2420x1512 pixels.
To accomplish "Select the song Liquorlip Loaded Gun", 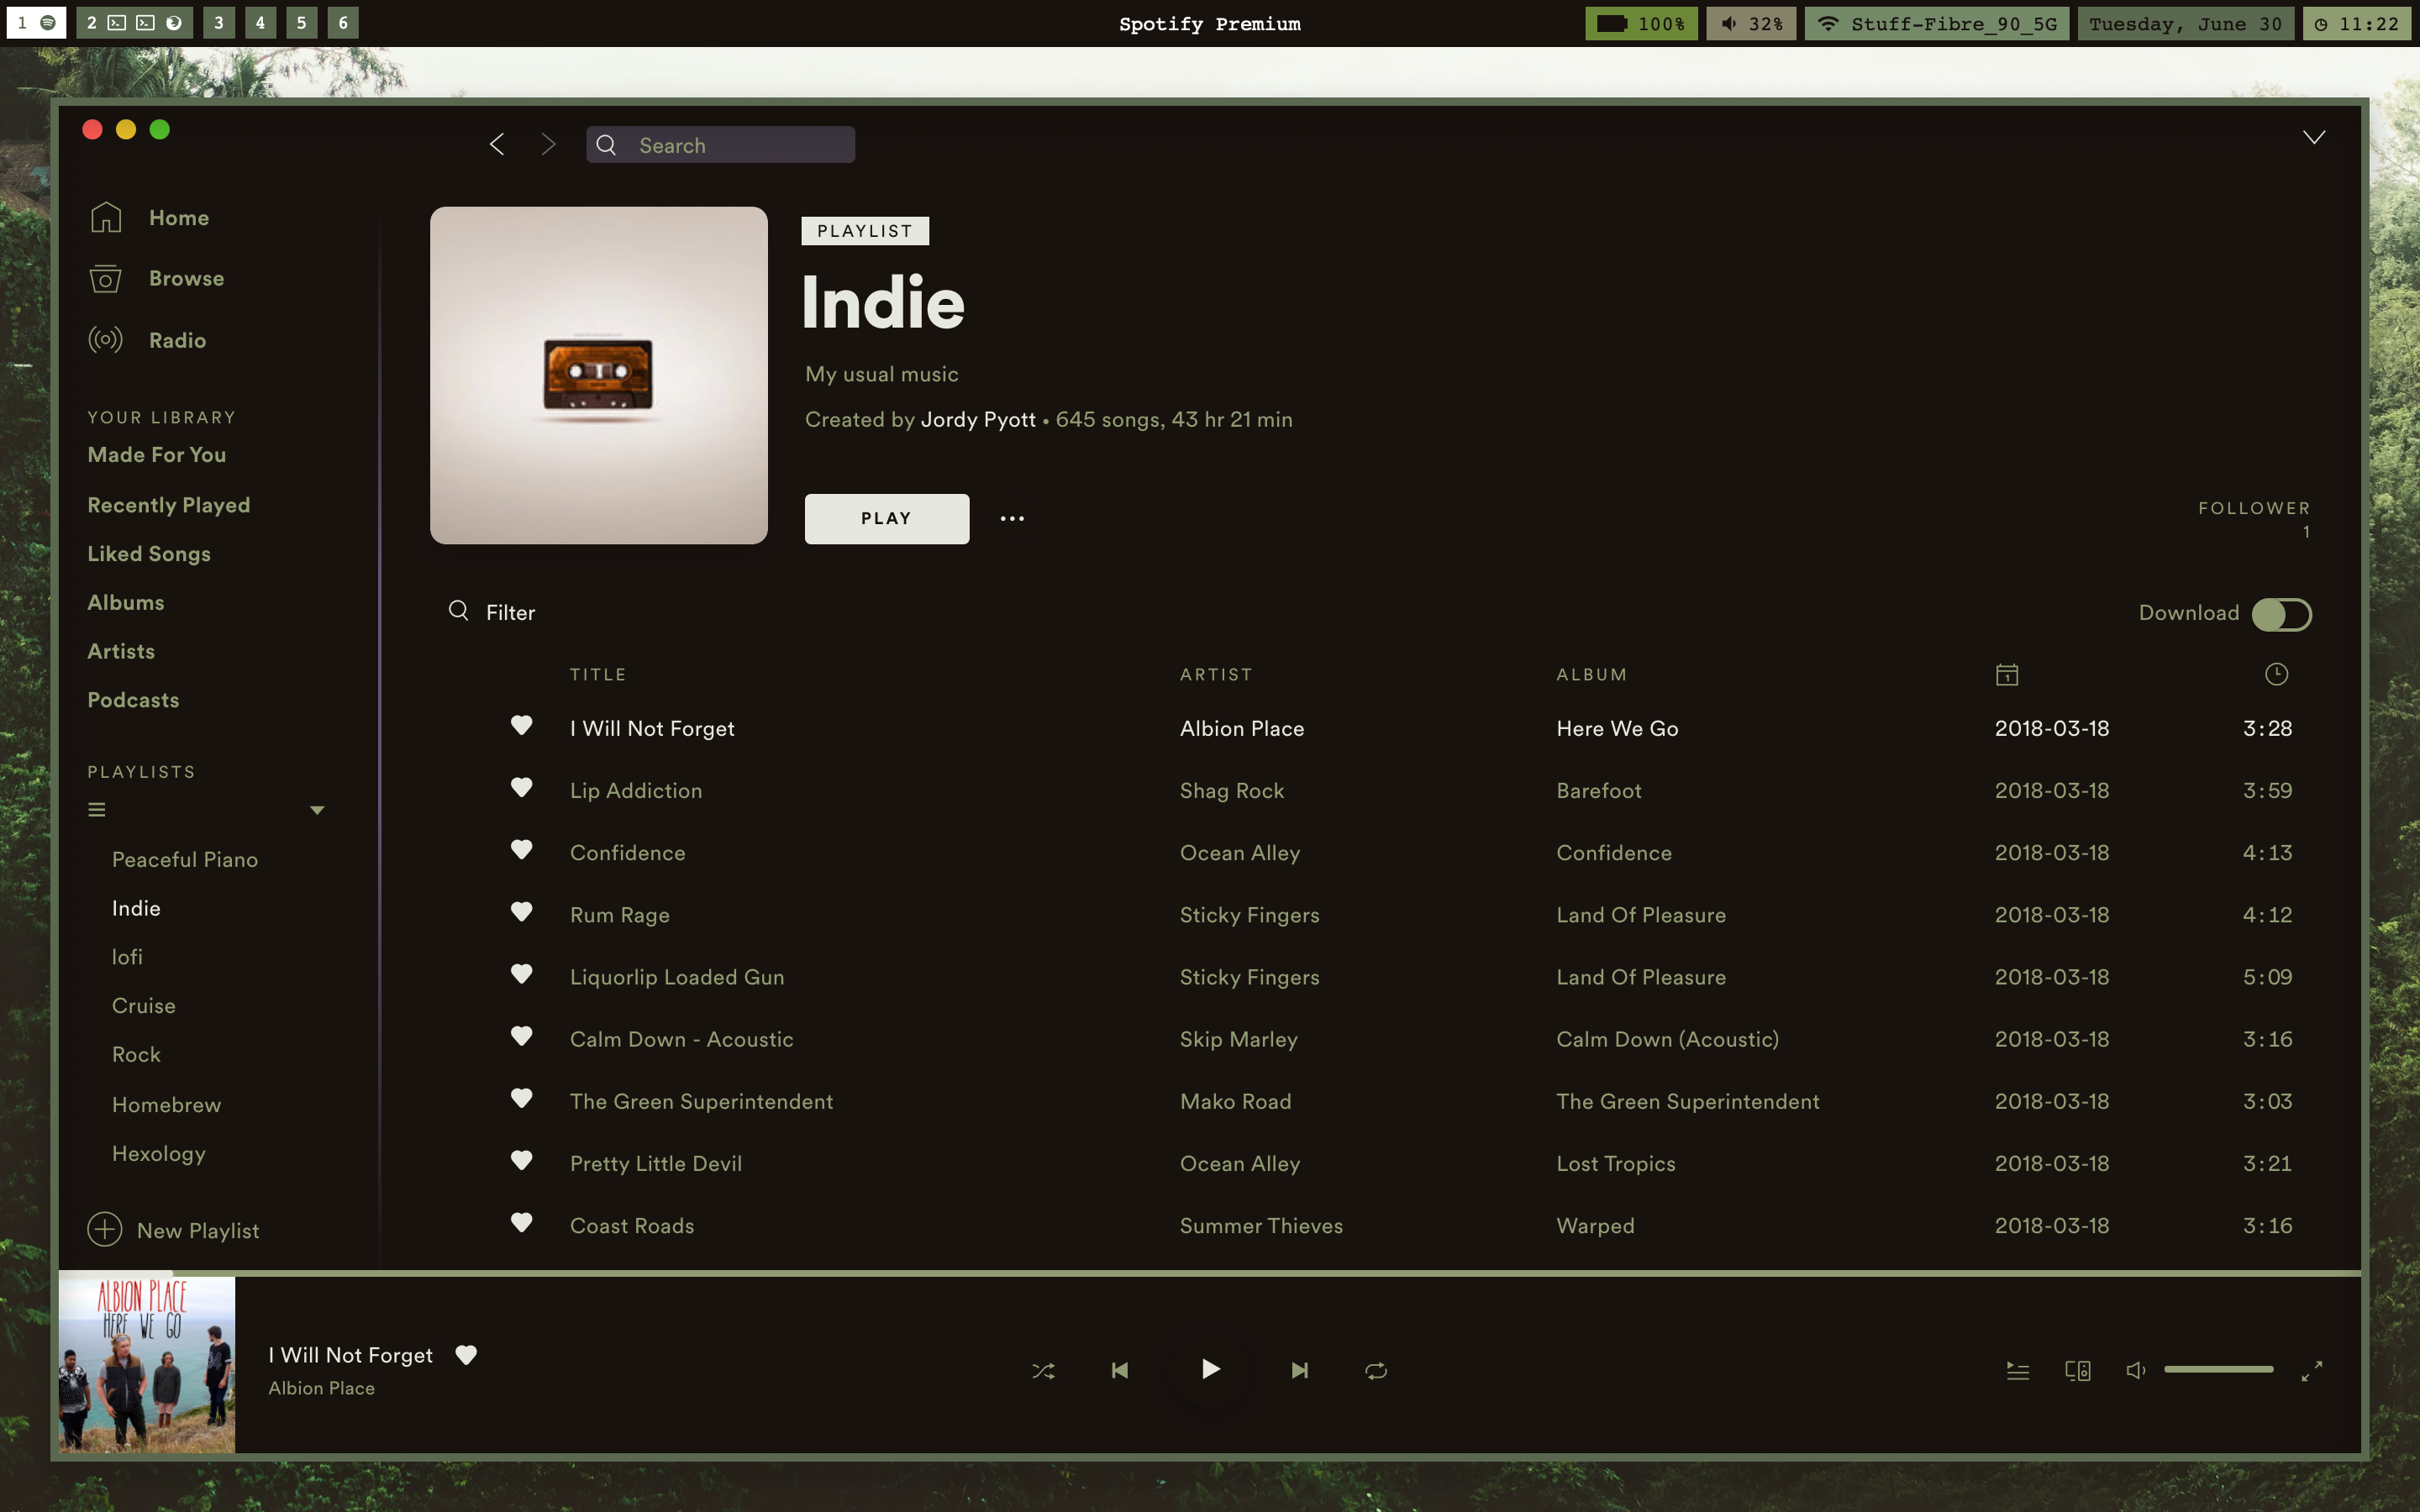I will pyautogui.click(x=677, y=977).
